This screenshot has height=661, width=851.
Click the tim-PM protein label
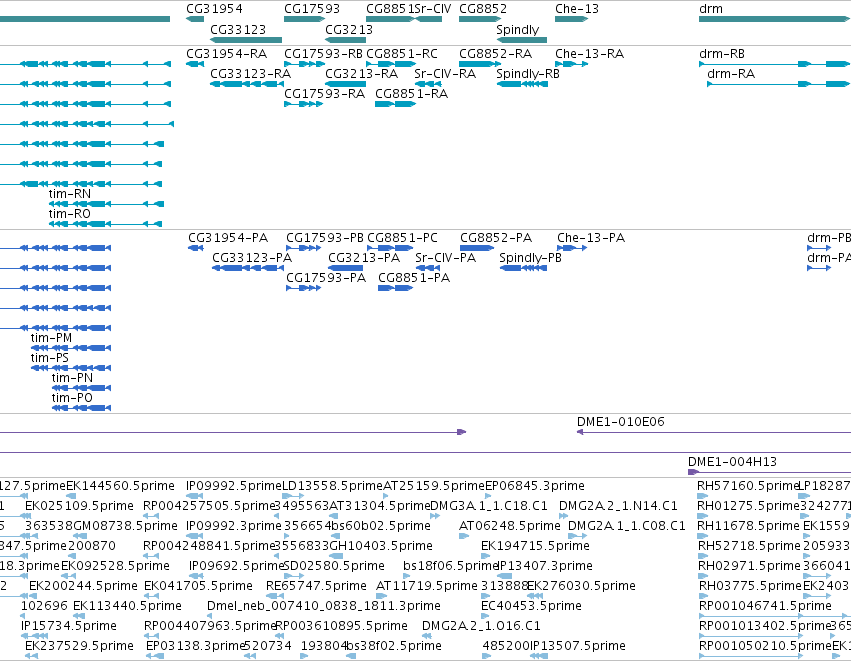[x=51, y=338]
